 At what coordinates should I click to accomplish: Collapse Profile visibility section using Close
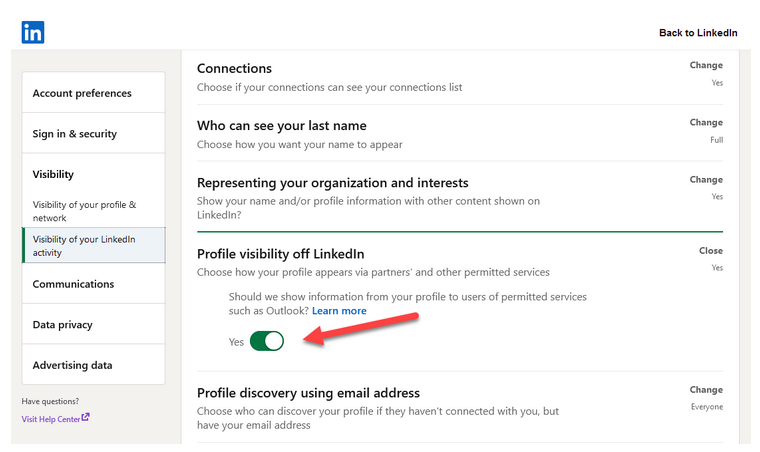click(710, 251)
